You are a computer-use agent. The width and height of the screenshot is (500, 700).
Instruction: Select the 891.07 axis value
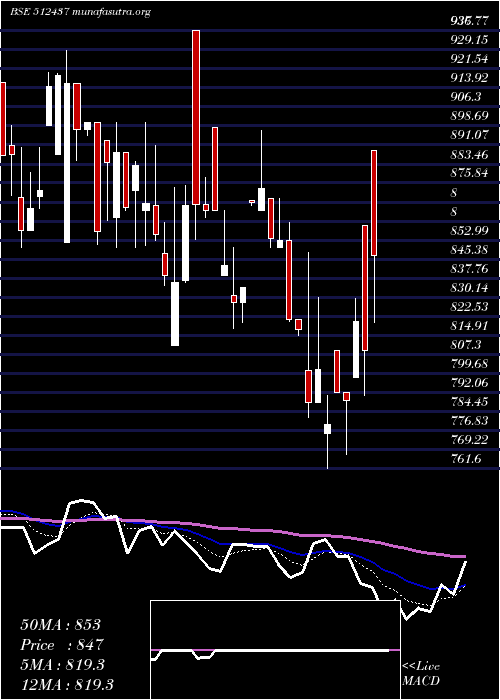(470, 135)
